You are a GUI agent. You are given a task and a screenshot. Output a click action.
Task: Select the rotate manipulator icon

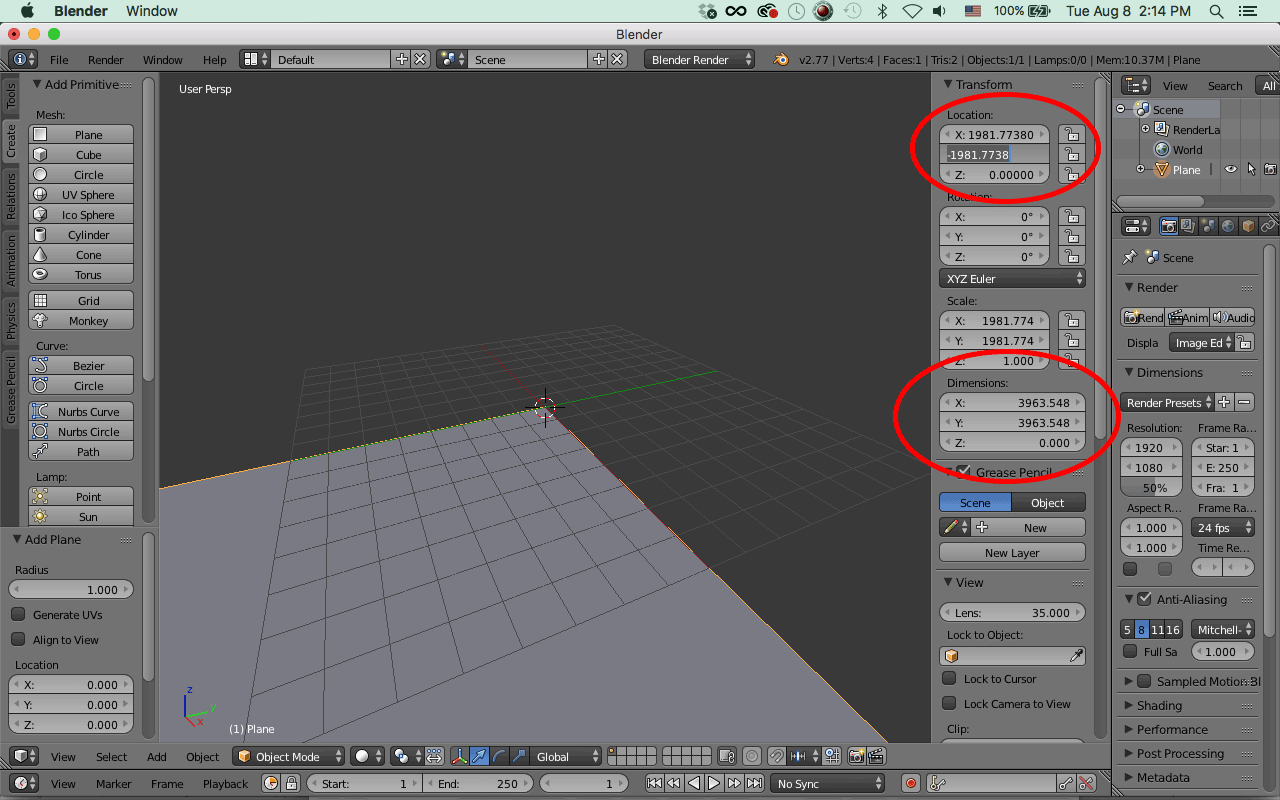point(499,756)
